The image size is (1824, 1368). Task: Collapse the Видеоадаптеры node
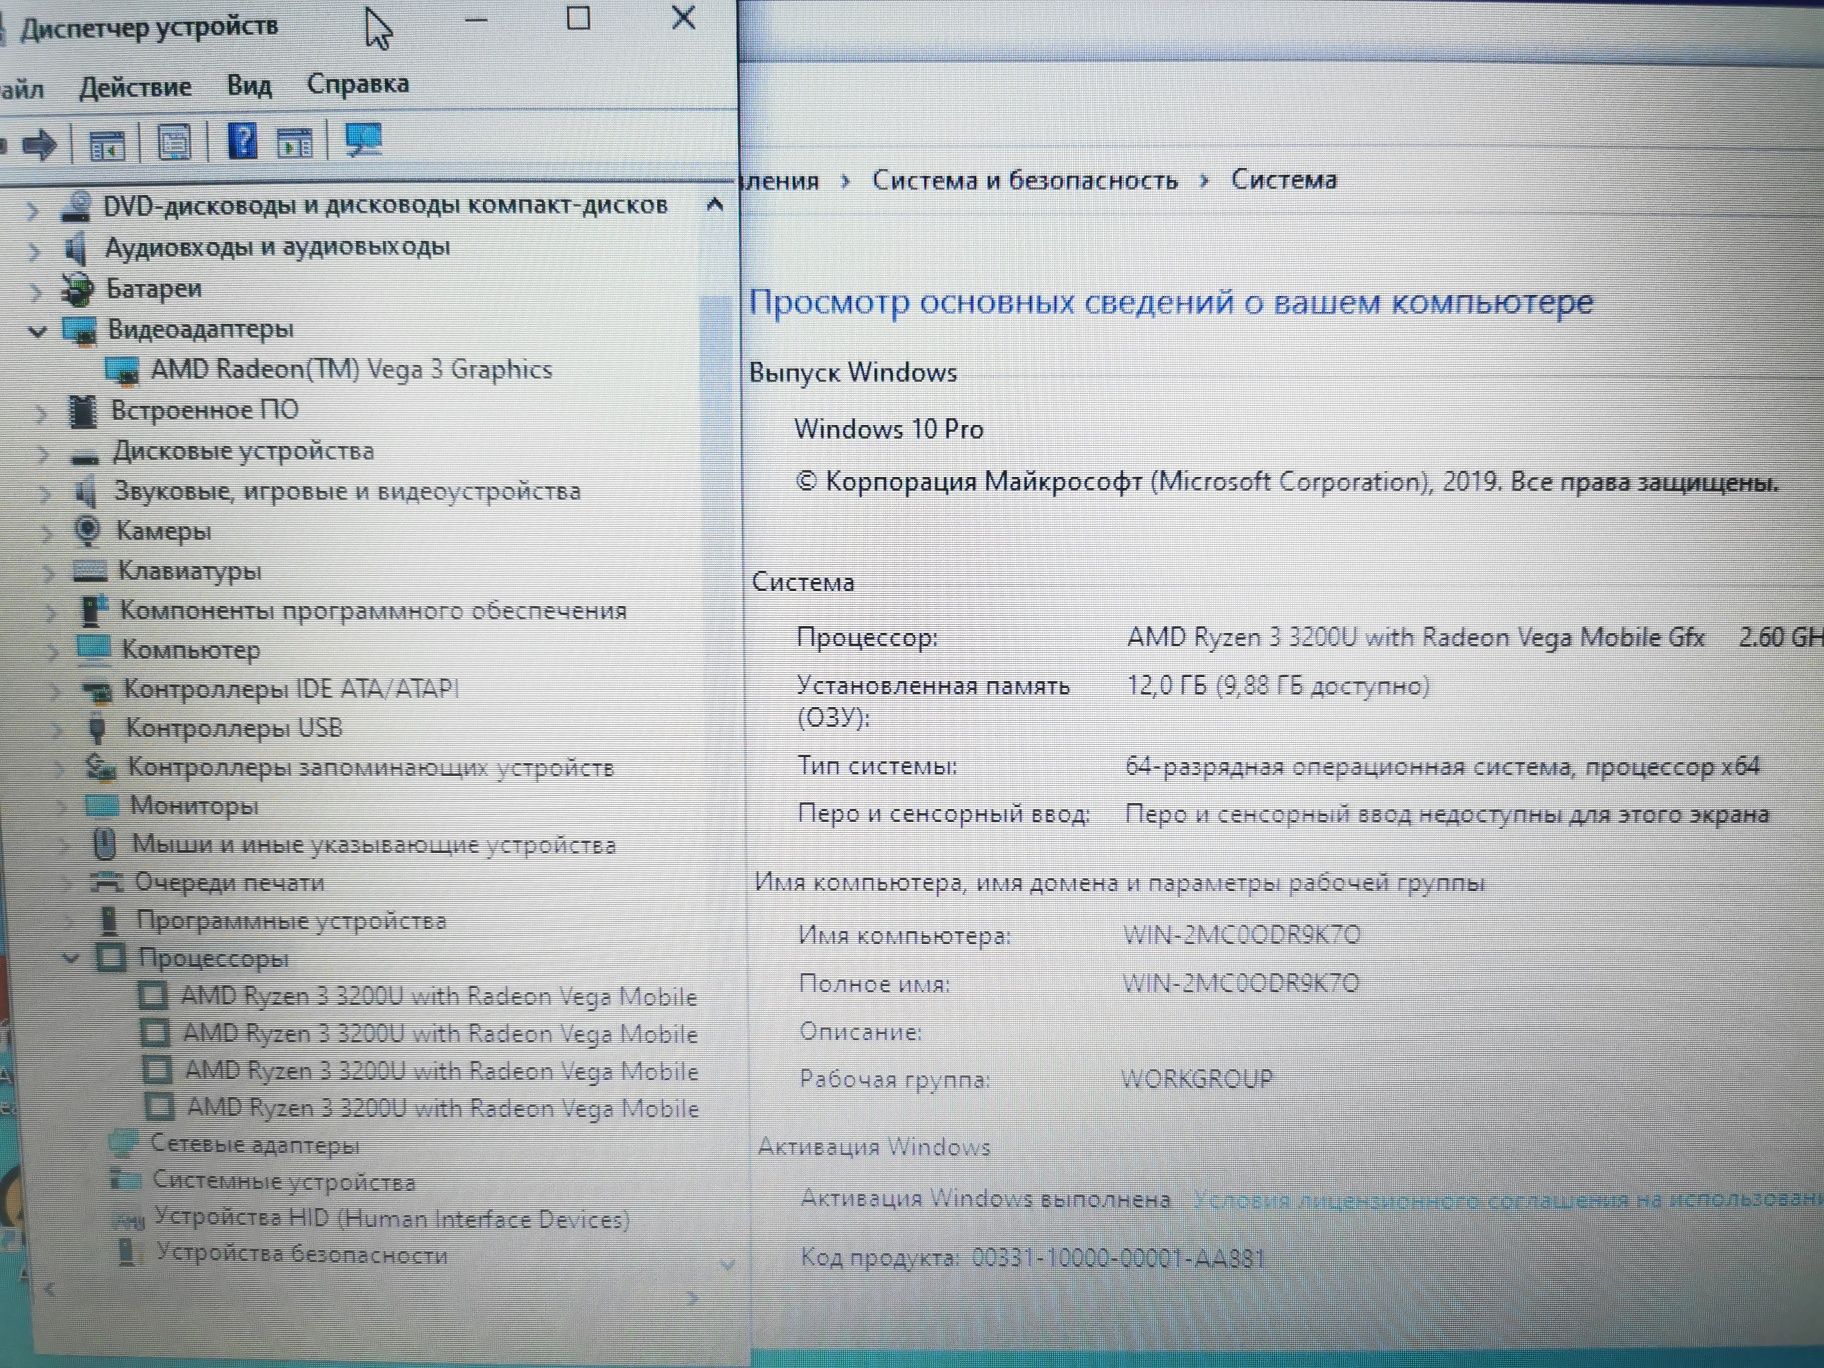(x=37, y=331)
